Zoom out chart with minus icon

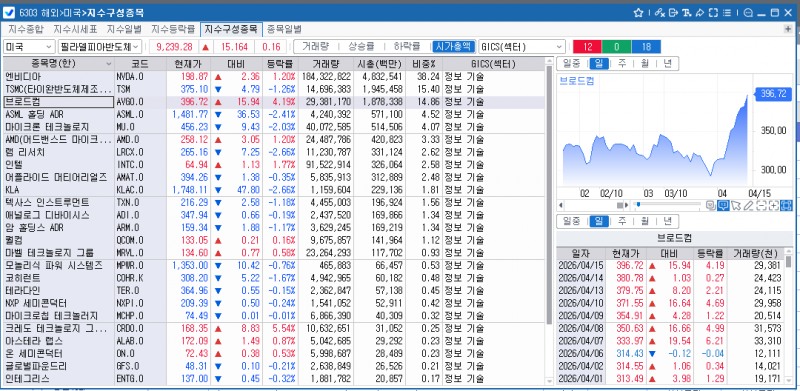click(761, 205)
